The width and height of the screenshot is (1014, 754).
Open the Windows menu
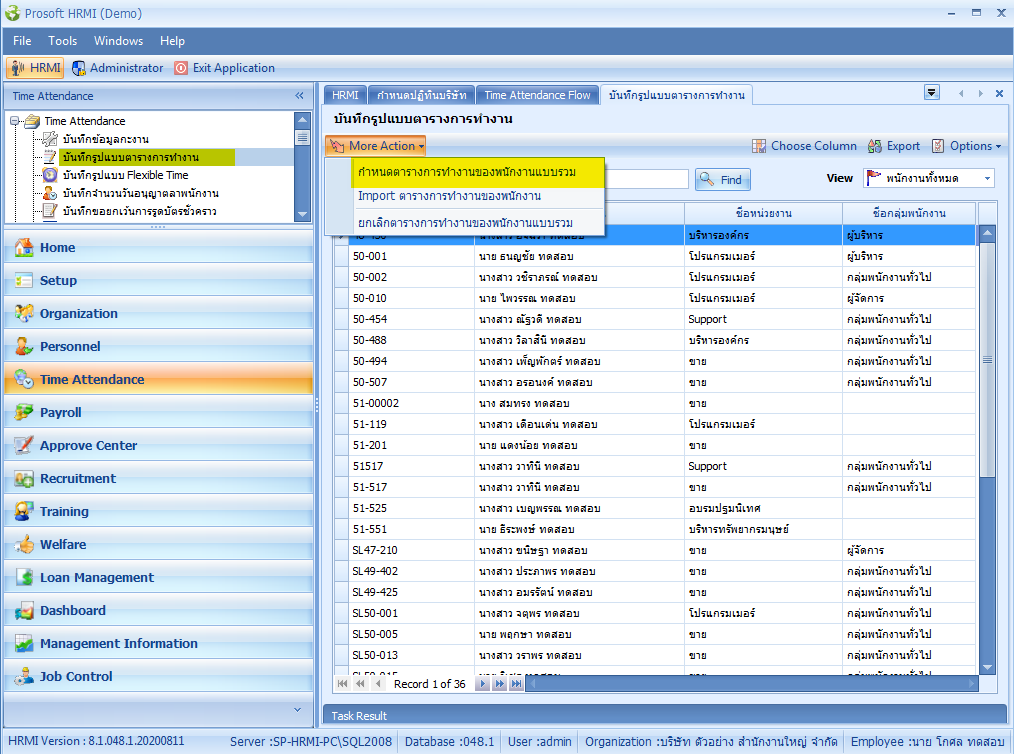click(118, 41)
